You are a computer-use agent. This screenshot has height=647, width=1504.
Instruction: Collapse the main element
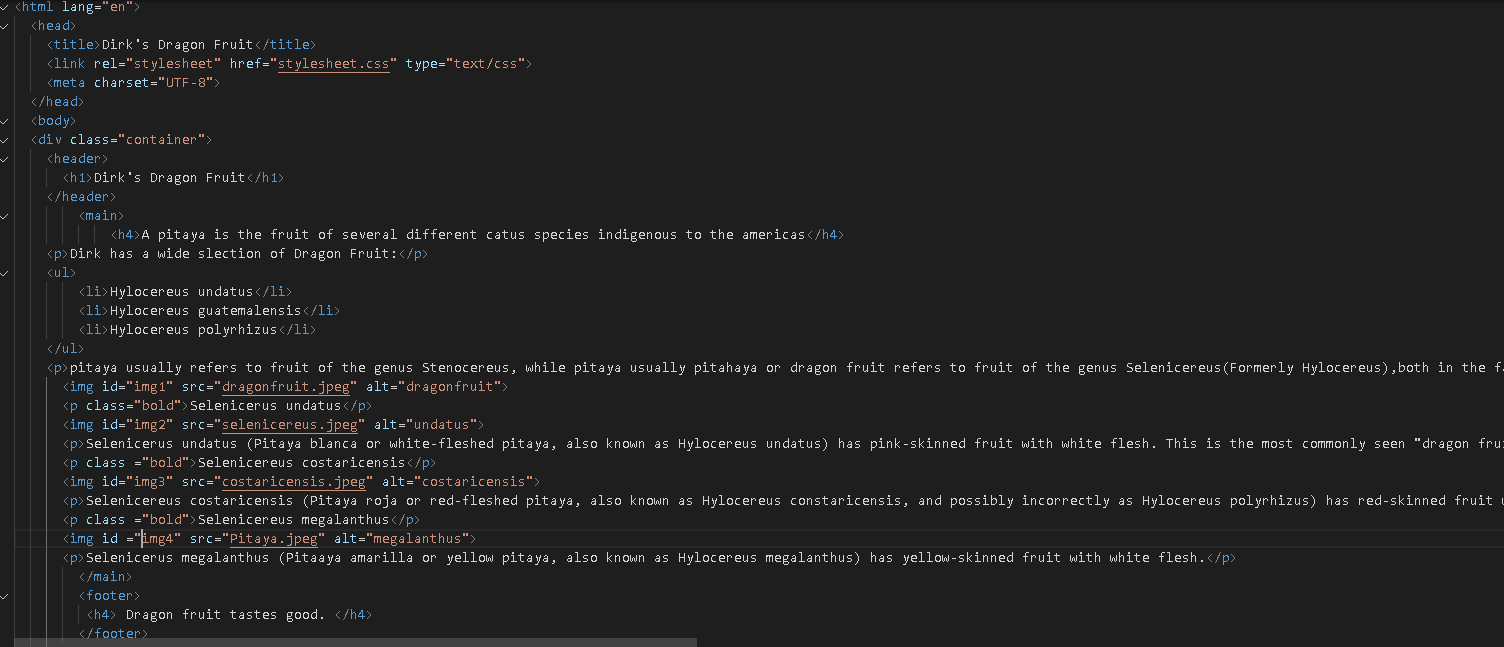coord(5,215)
